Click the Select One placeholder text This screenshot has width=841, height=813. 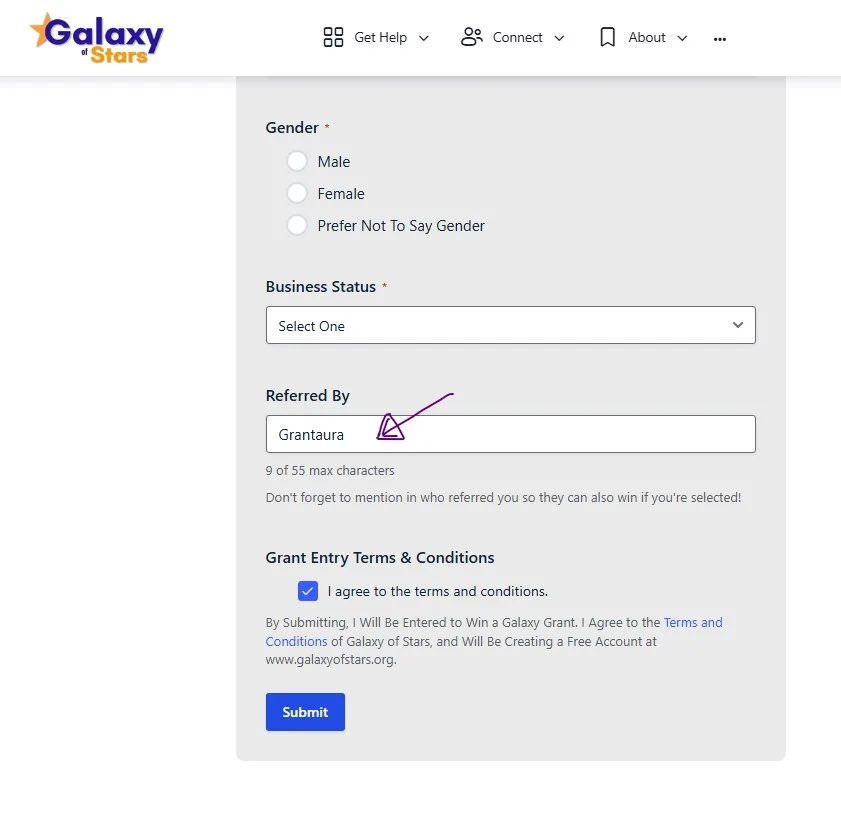[x=311, y=325]
